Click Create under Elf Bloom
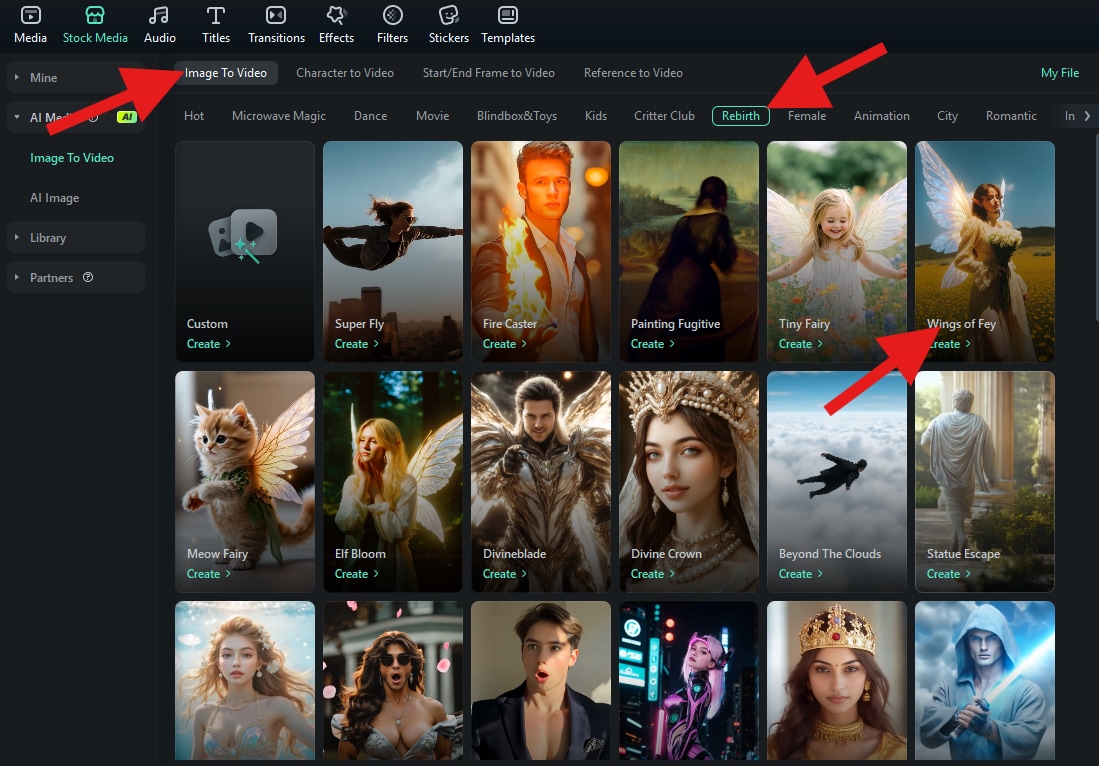 coord(356,573)
